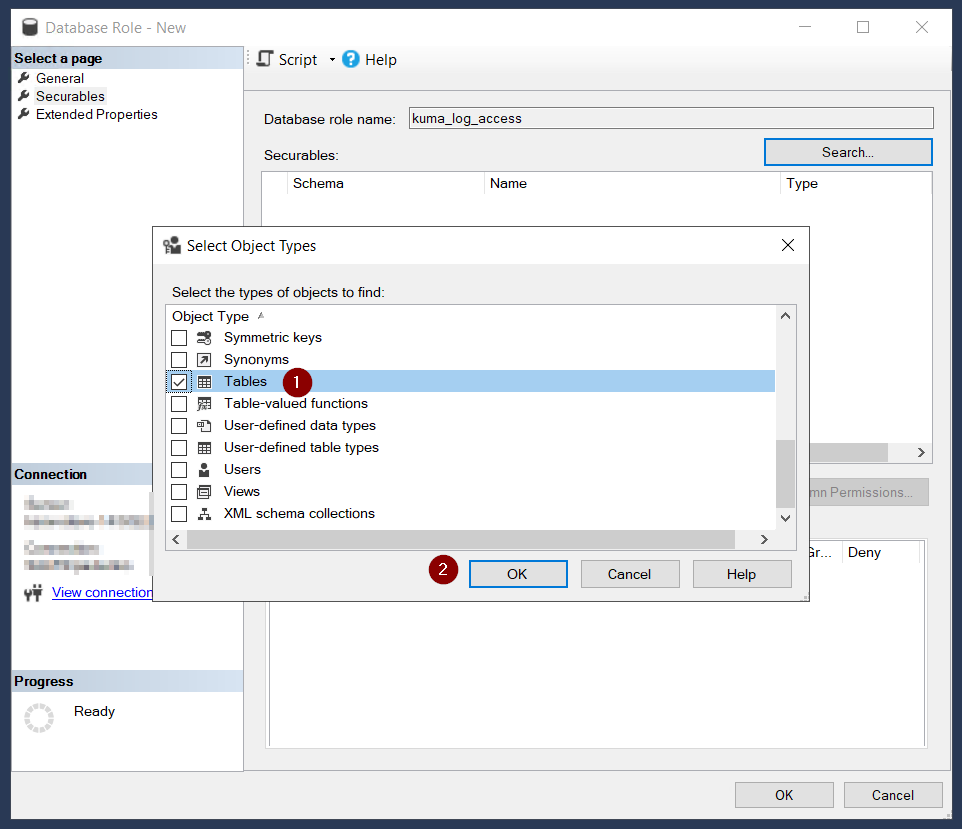The height and width of the screenshot is (829, 962).
Task: Enable the Users object type checkbox
Action: pyautogui.click(x=179, y=470)
